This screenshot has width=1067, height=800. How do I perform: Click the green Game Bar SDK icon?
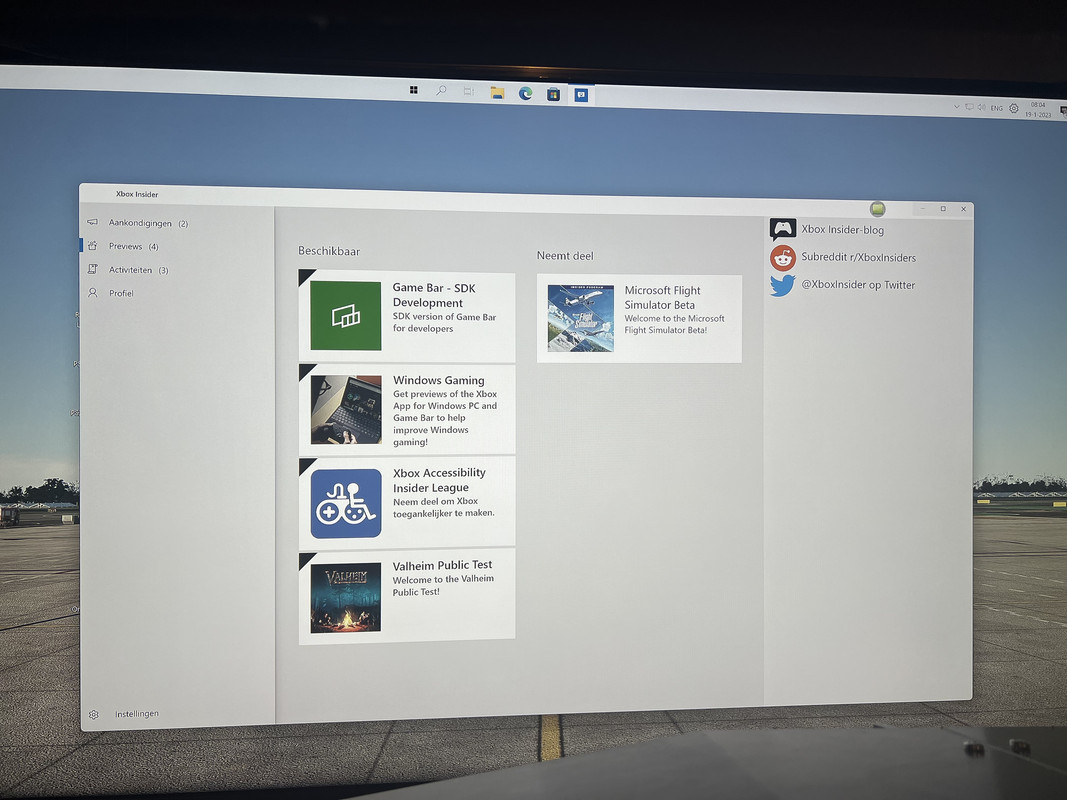click(346, 316)
